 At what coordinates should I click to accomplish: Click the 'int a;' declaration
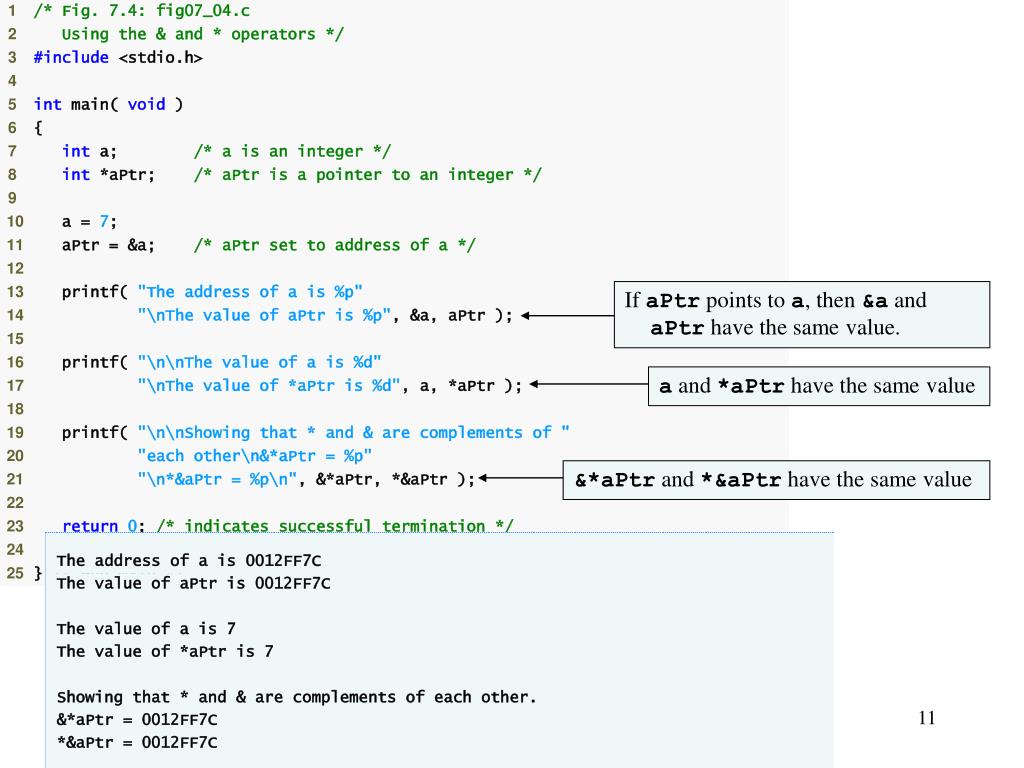click(x=89, y=152)
